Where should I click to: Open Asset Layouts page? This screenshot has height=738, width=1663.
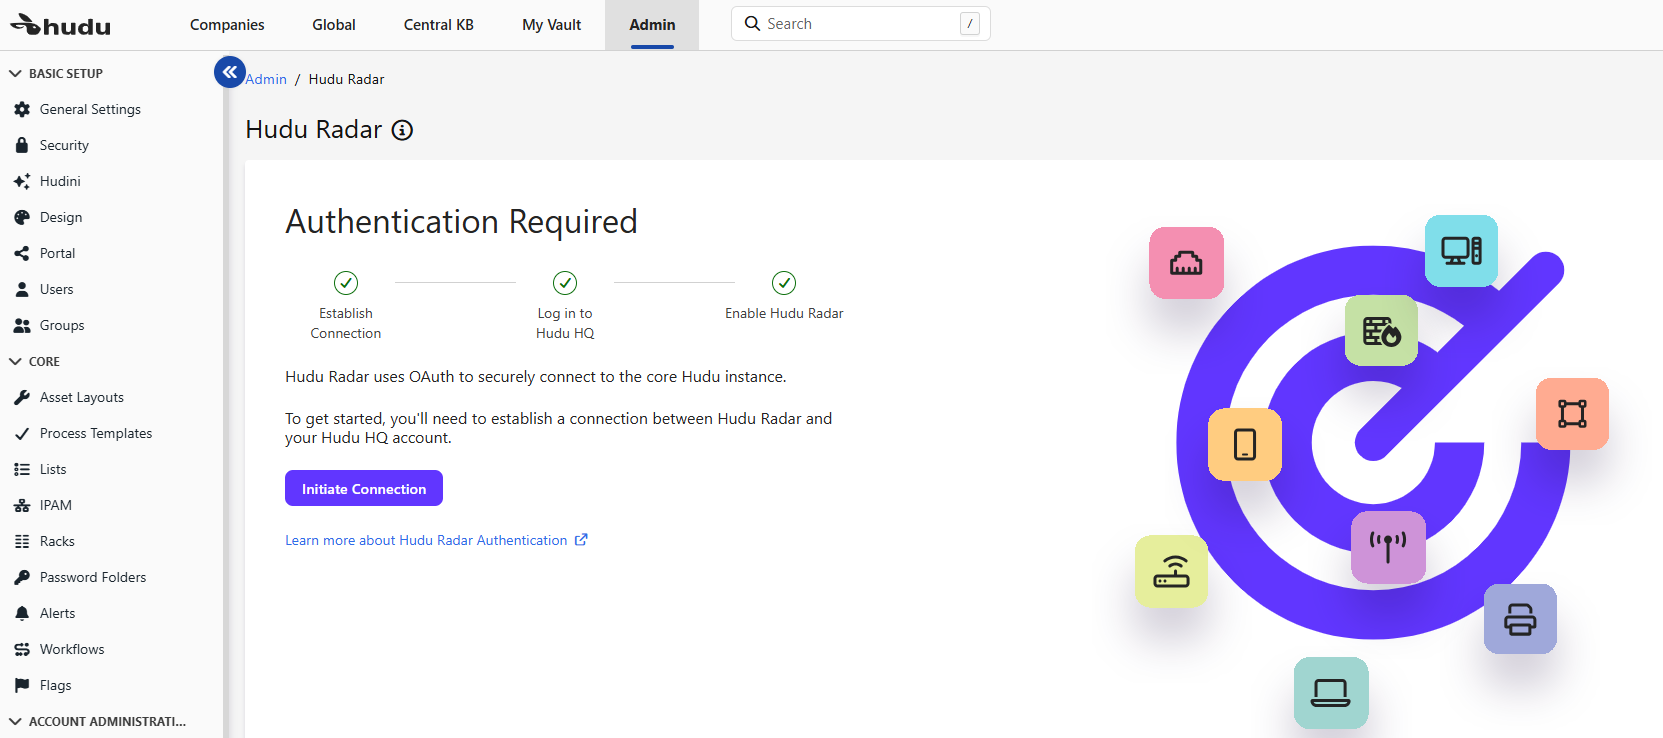point(82,397)
